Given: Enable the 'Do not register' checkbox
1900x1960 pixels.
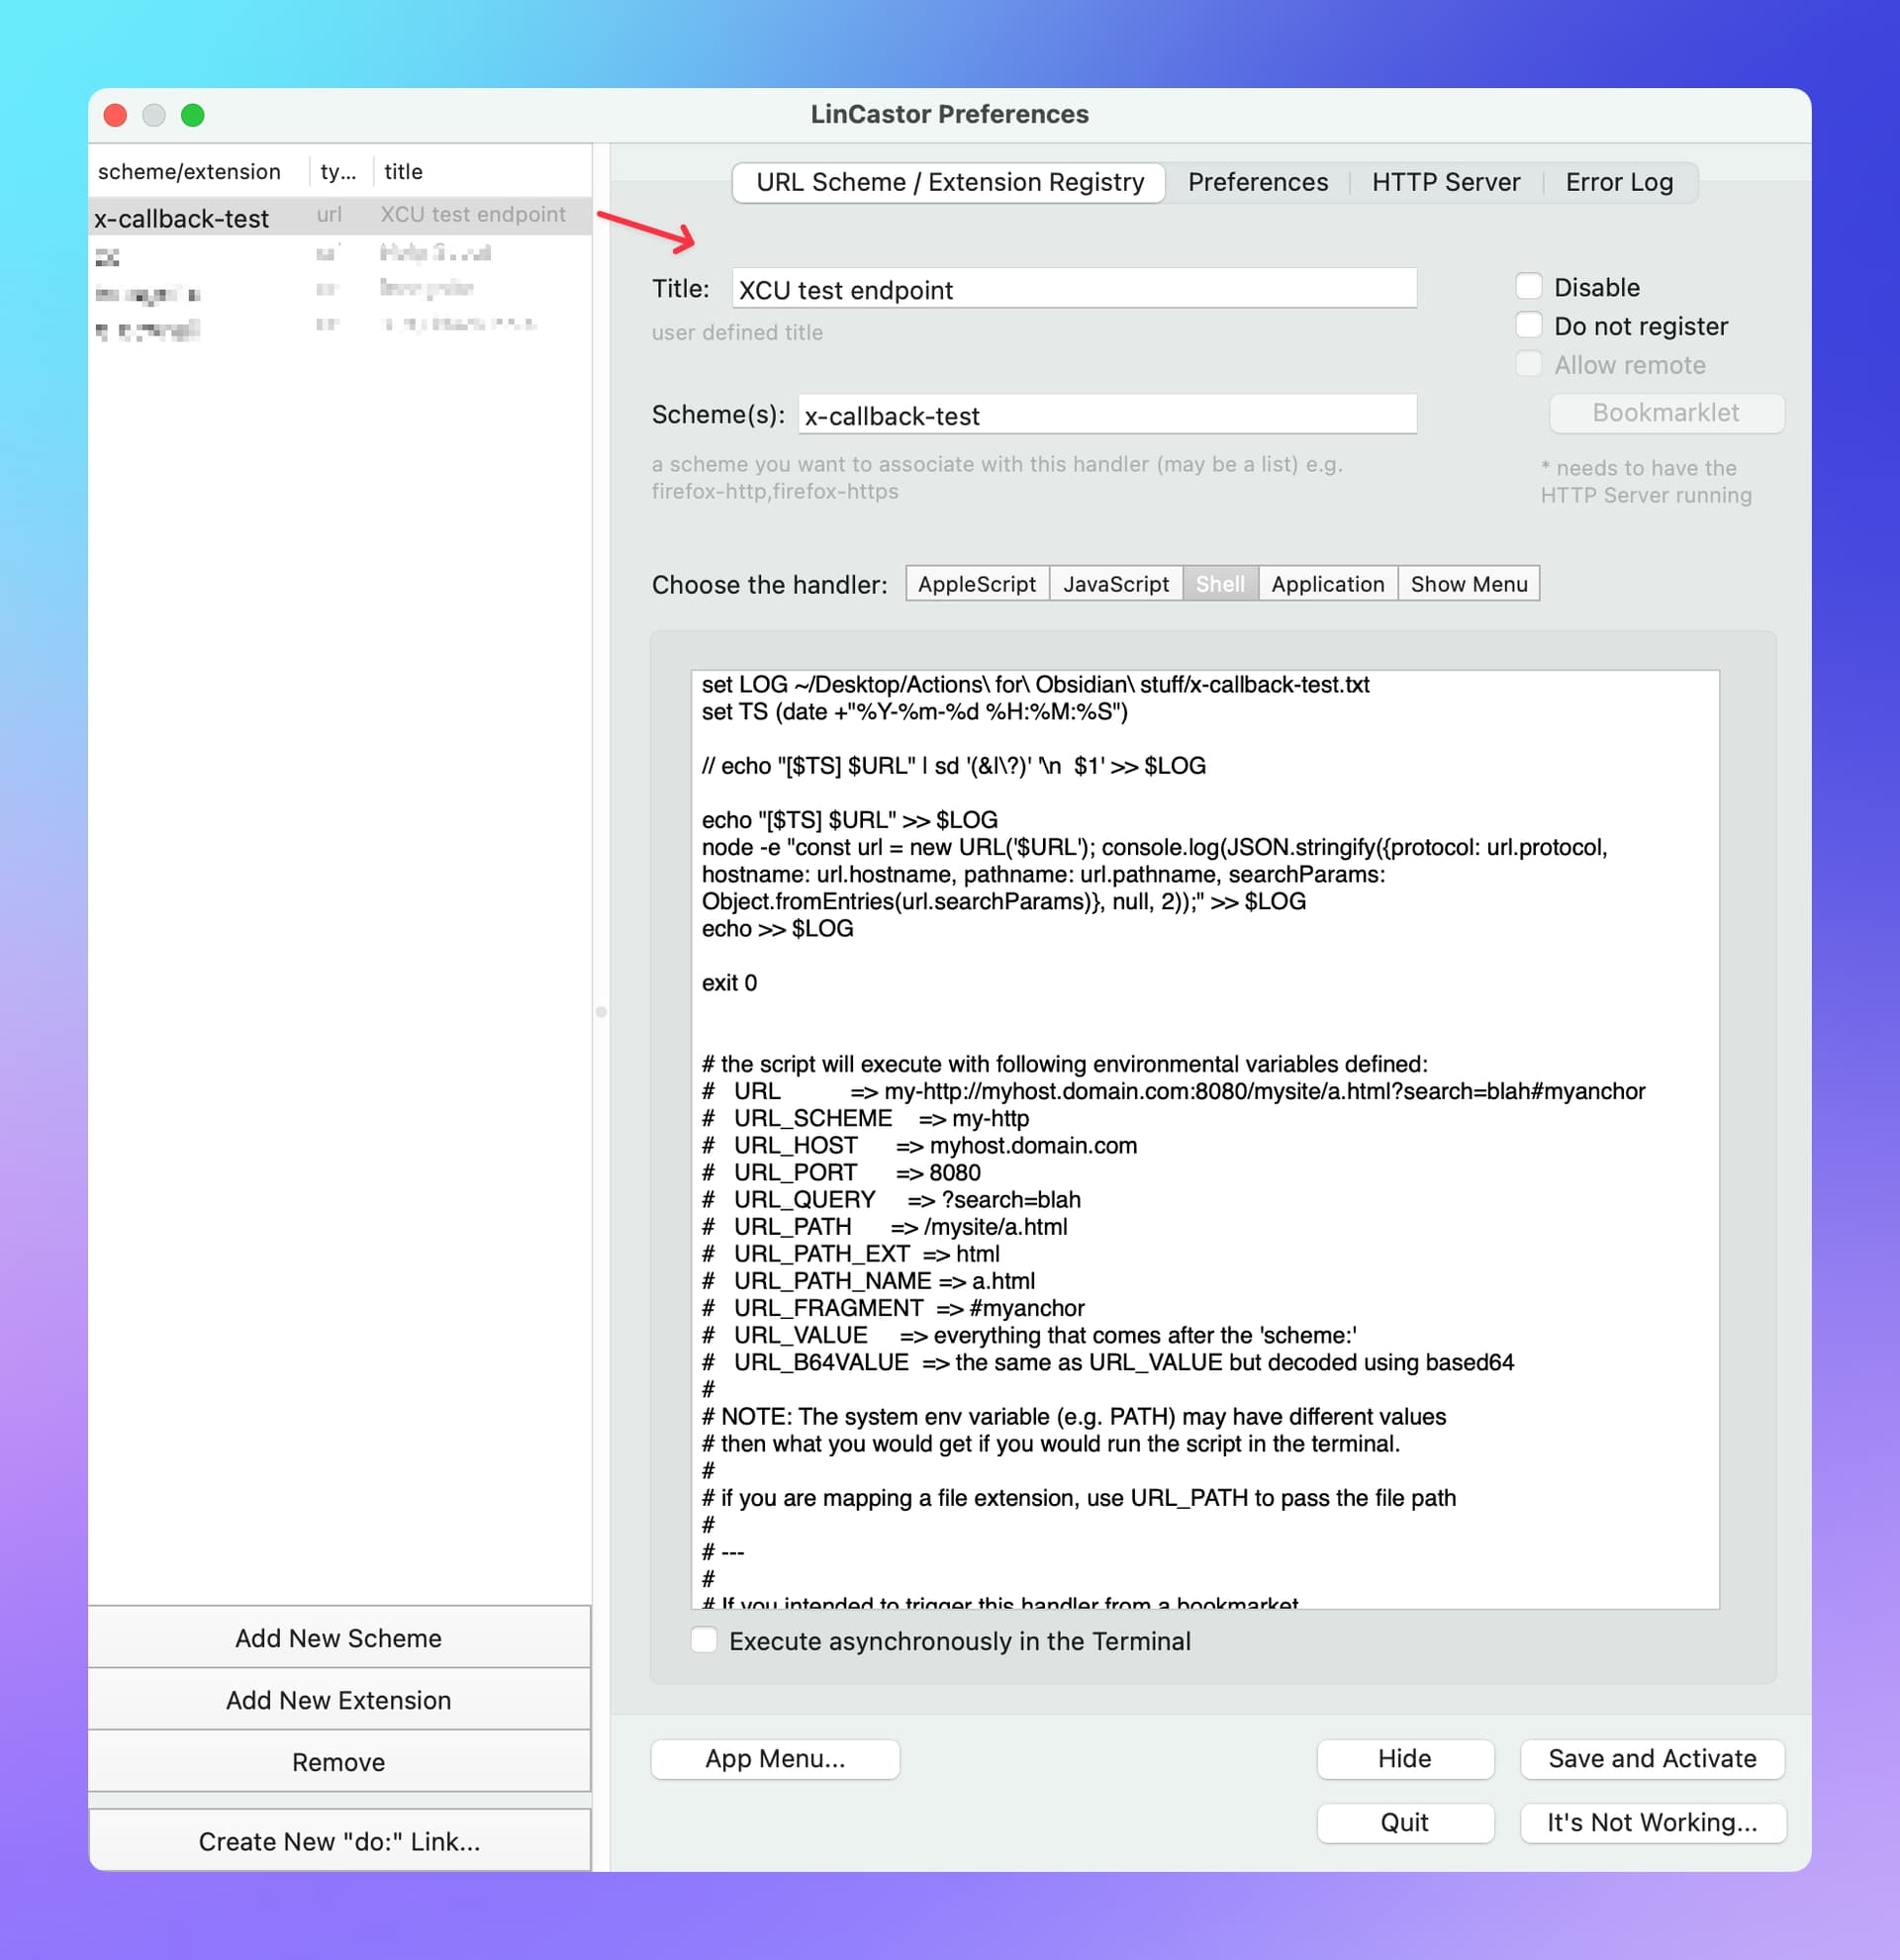Looking at the screenshot, I should (1528, 326).
